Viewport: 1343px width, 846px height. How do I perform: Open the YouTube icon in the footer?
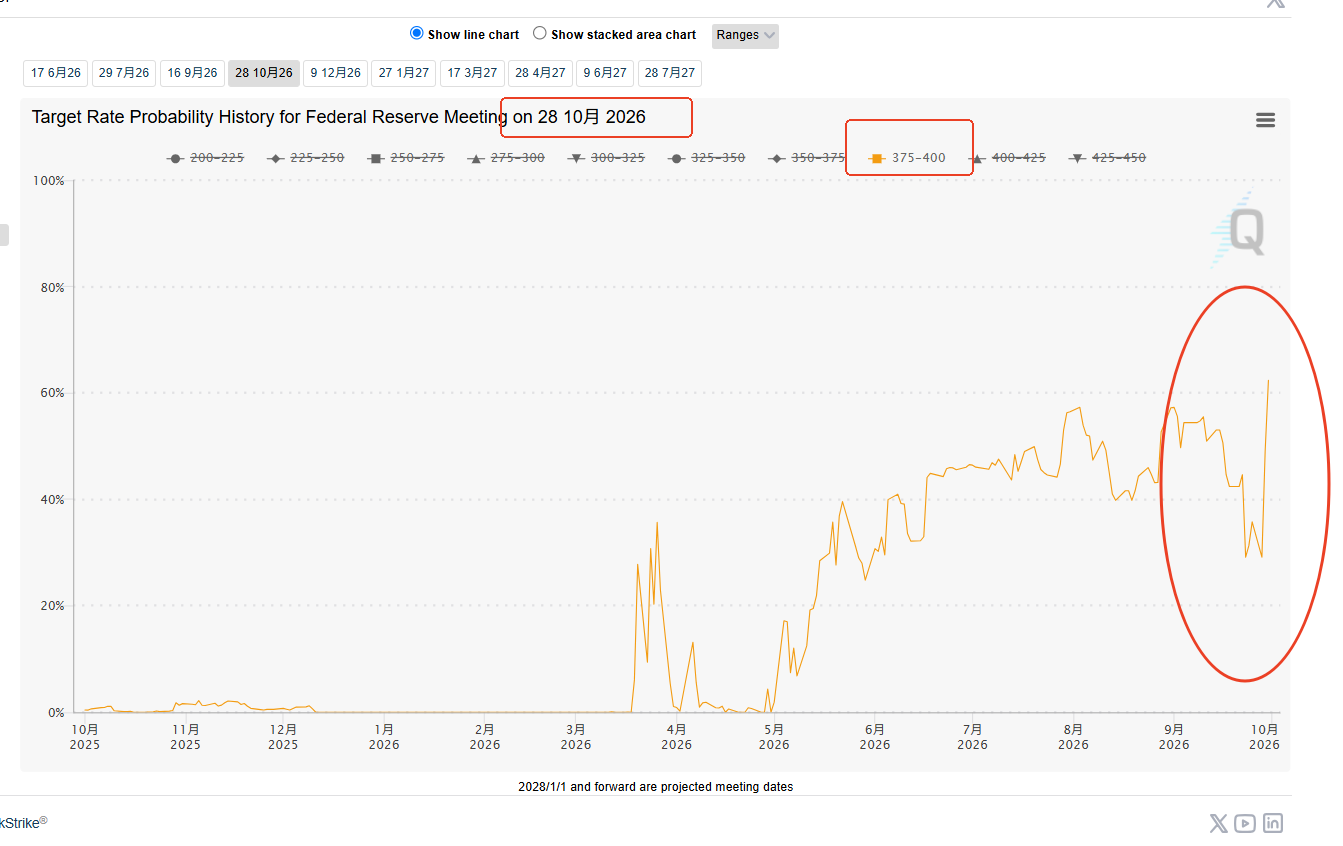click(1245, 823)
